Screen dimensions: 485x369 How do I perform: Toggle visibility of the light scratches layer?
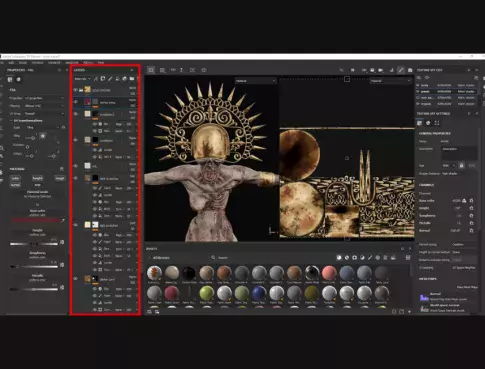(x=76, y=225)
